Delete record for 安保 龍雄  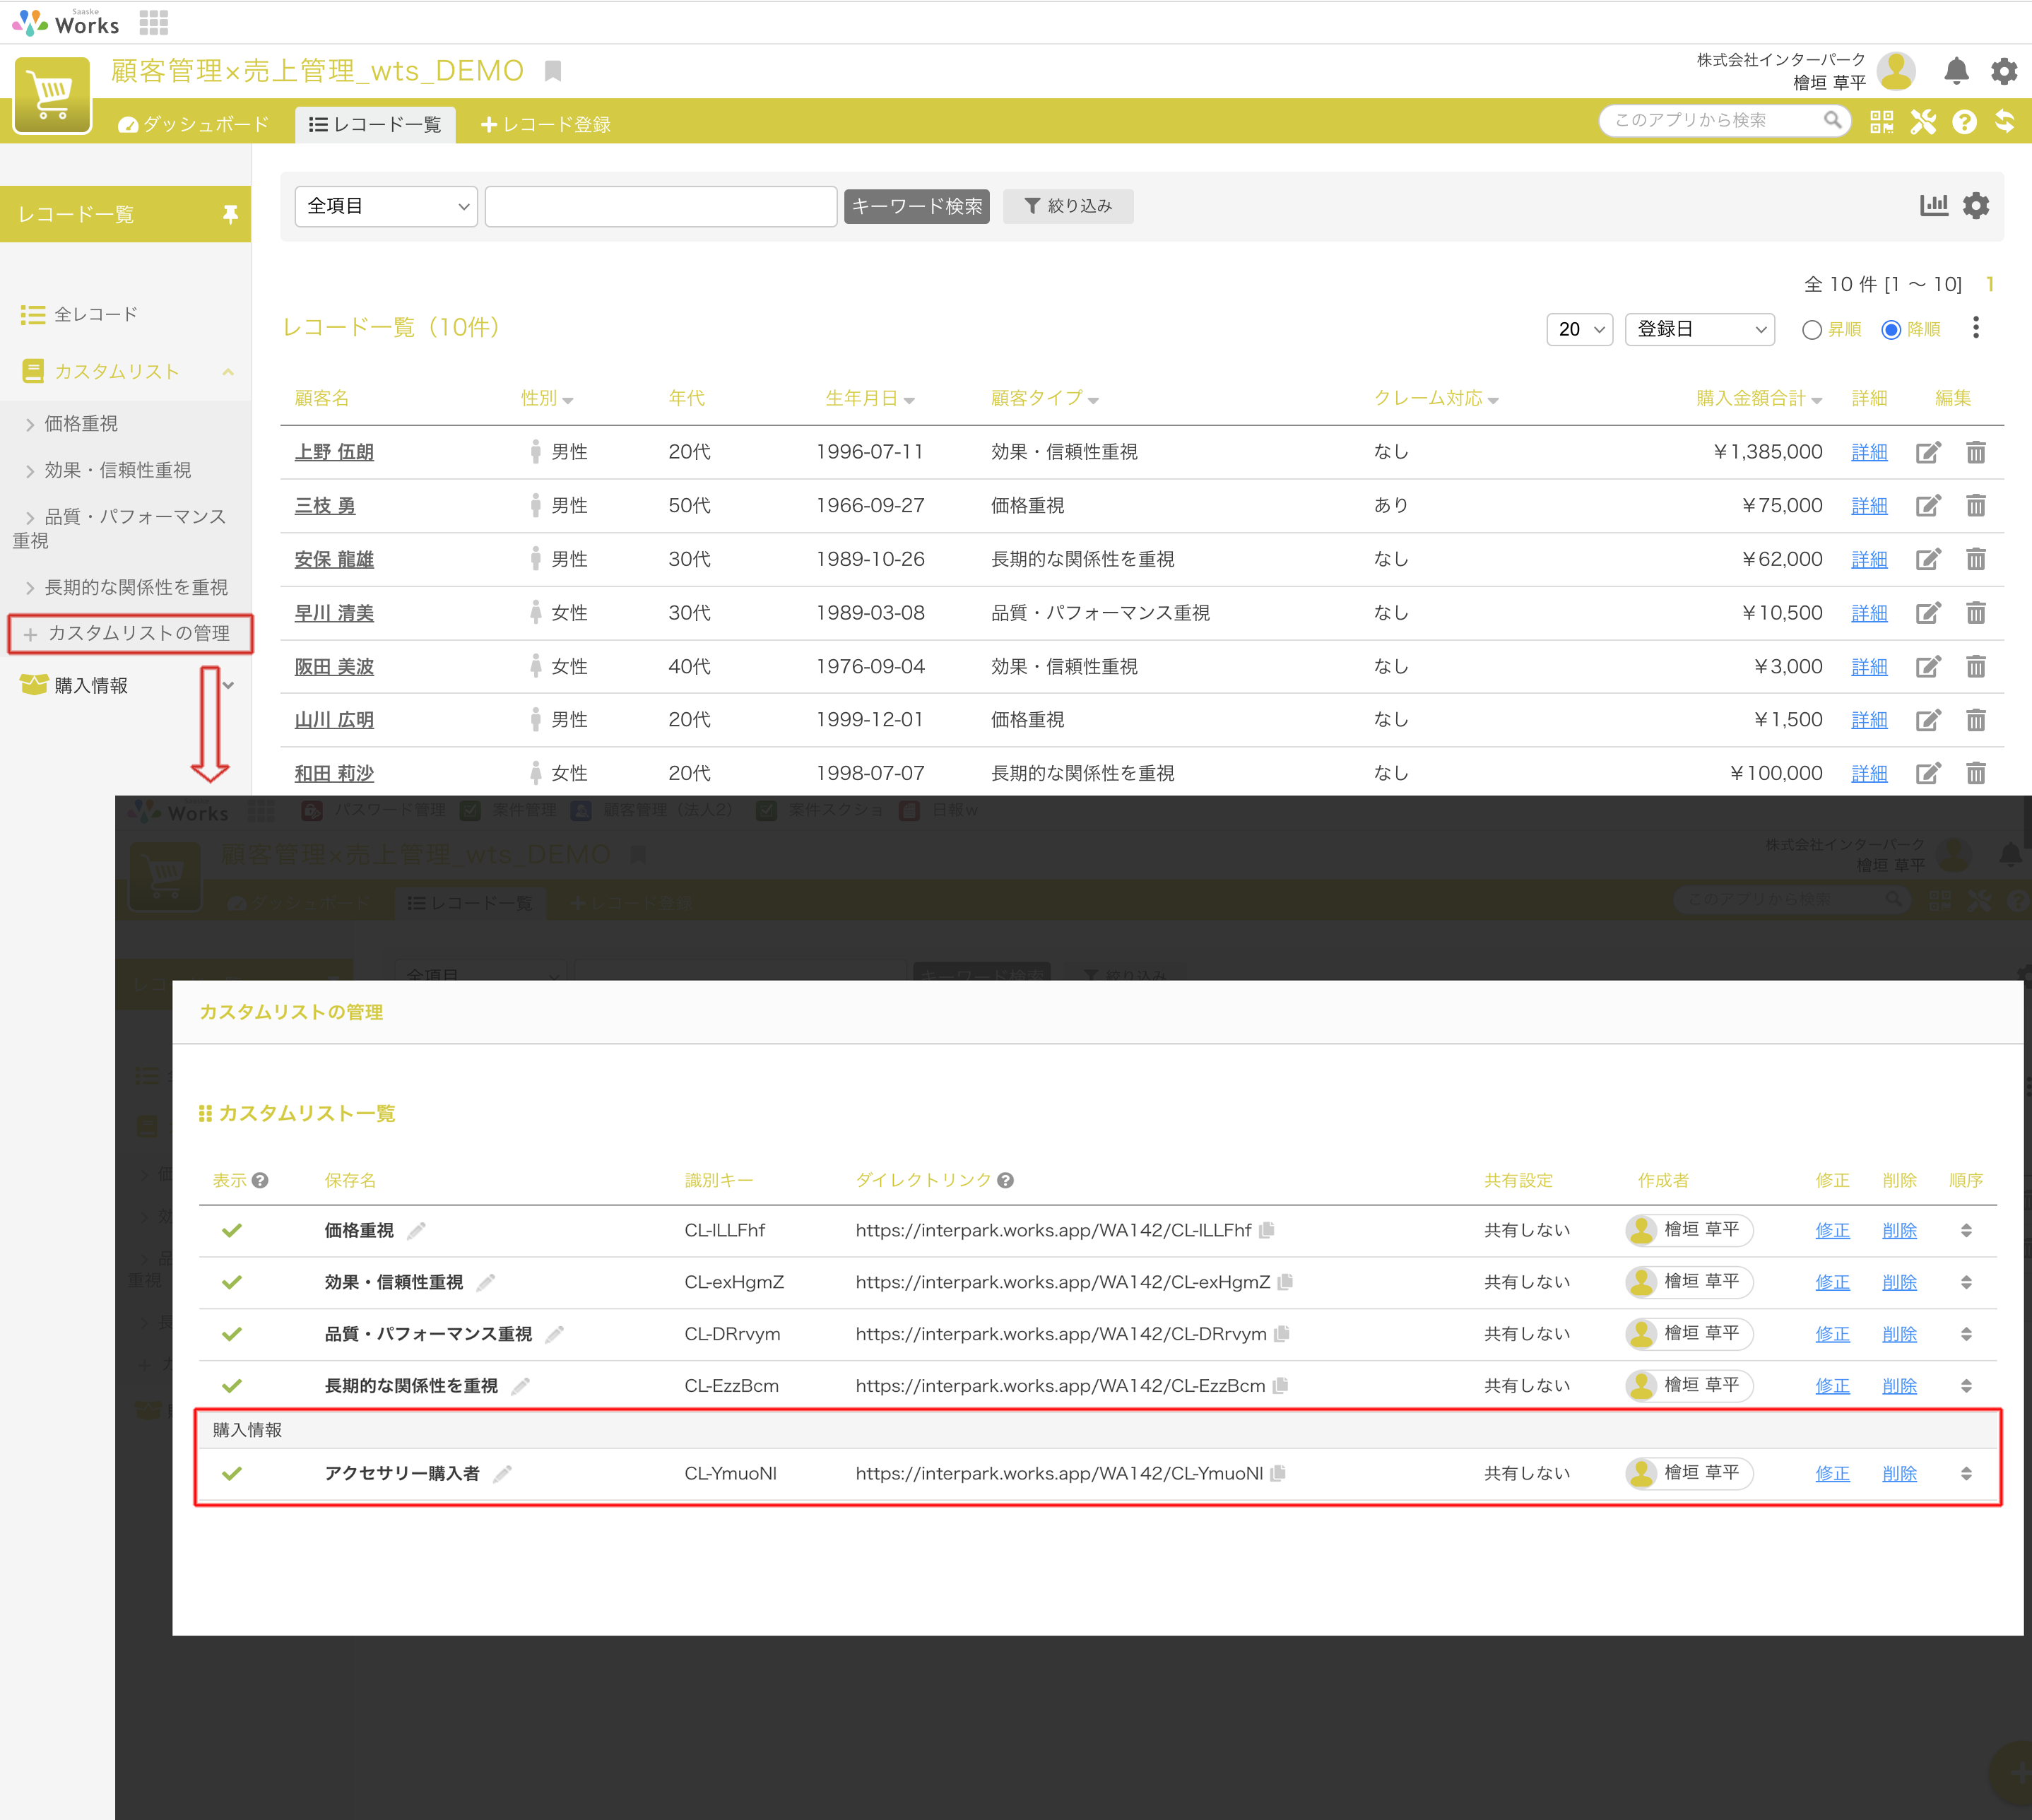point(1976,559)
